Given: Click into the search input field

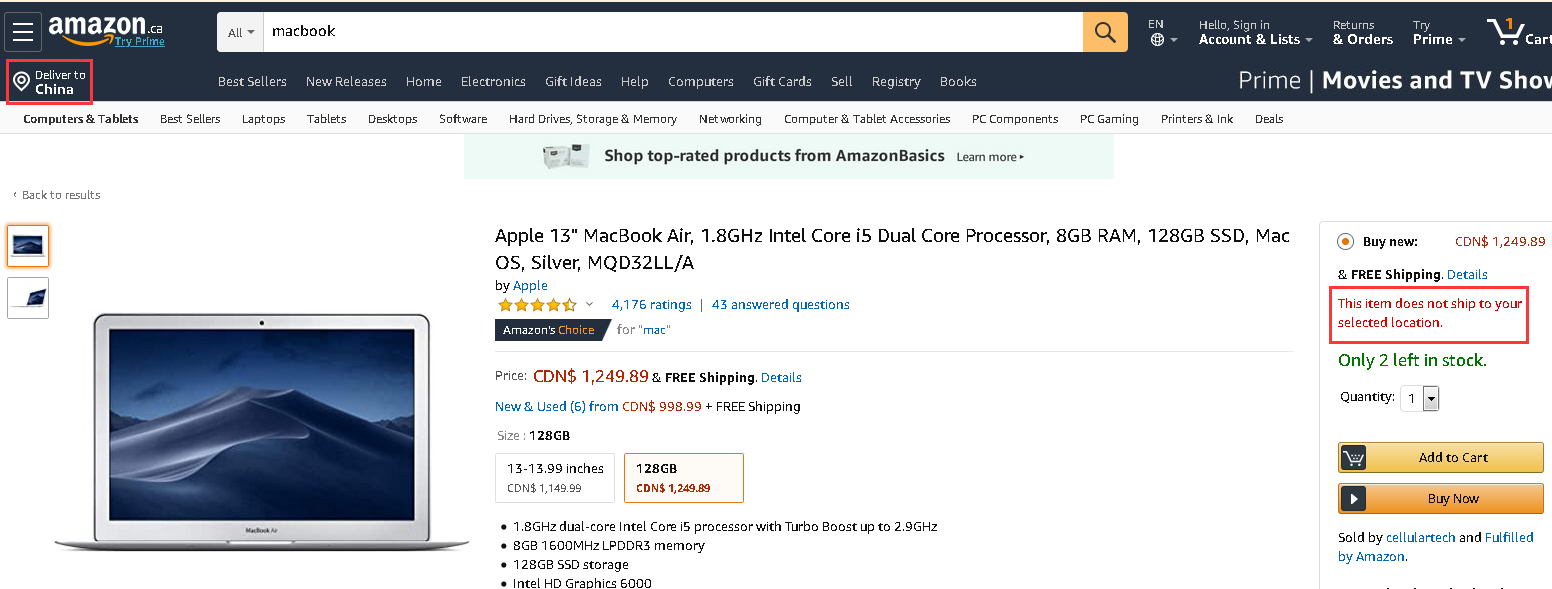Looking at the screenshot, I should 670,32.
